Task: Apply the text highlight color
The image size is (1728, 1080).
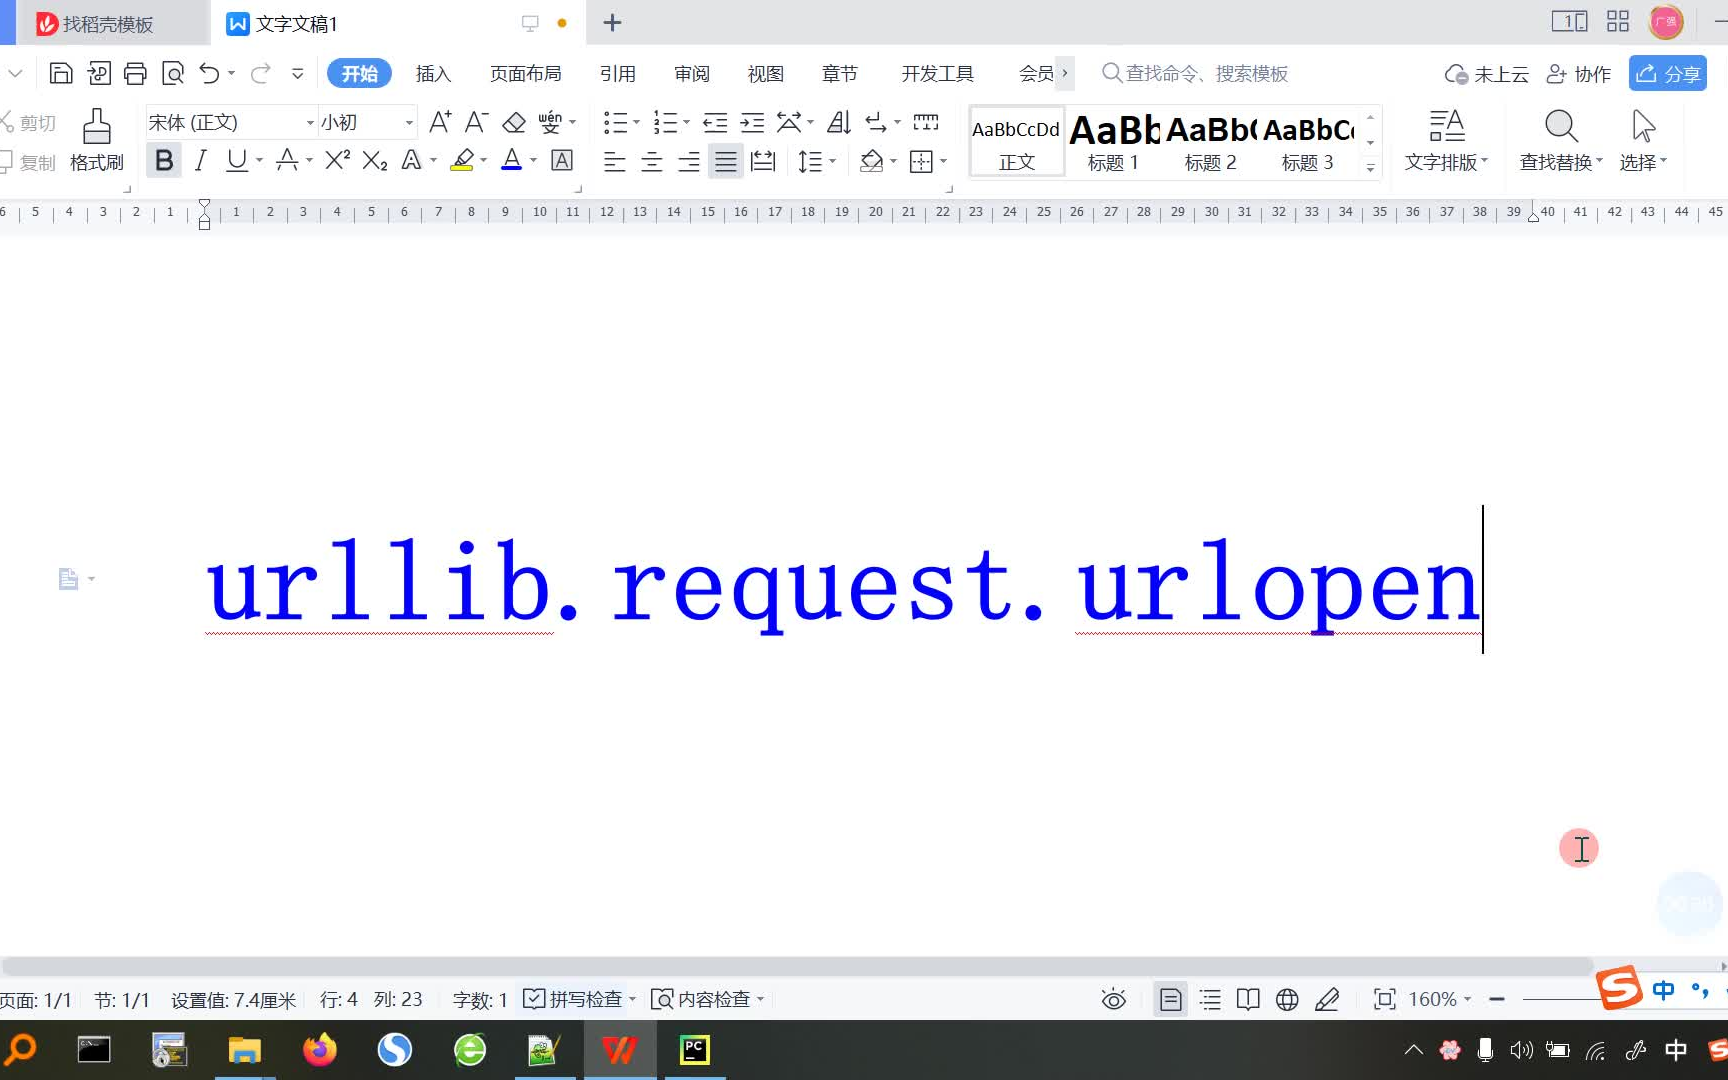Action: coord(462,160)
